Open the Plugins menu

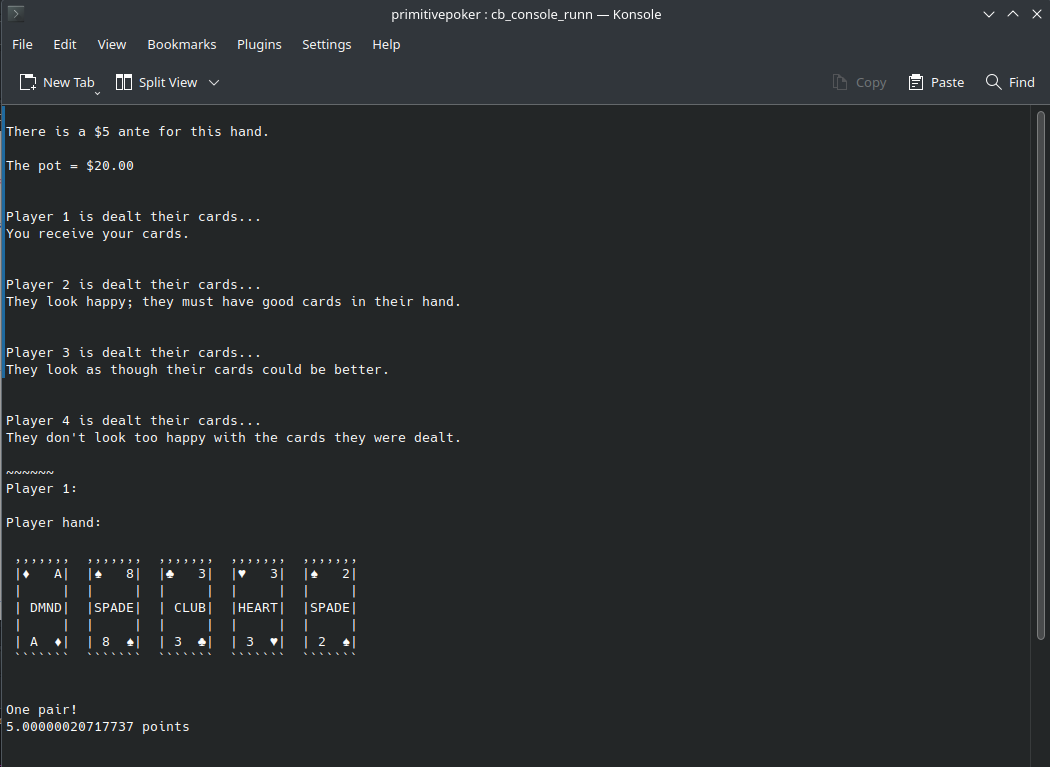coord(259,44)
